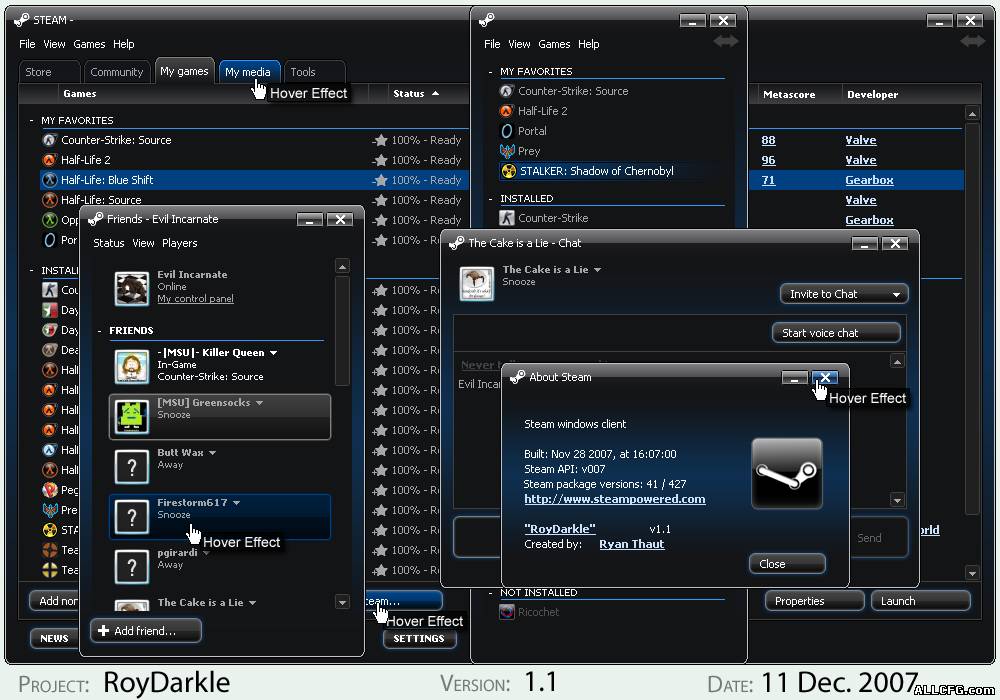Screen dimensions: 1000x700
Task: Click the Half-Life: Blue Shift game icon
Action: click(x=50, y=180)
